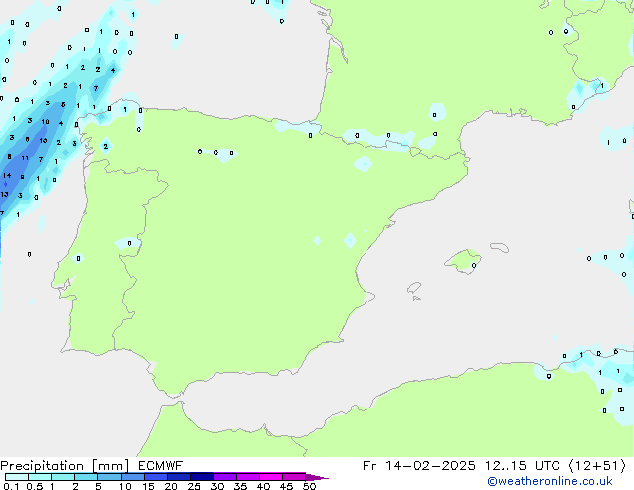This screenshot has width=634, height=490.
Task: Click the lightest 0.1–0.5 mm legend swatch
Action: point(17,477)
